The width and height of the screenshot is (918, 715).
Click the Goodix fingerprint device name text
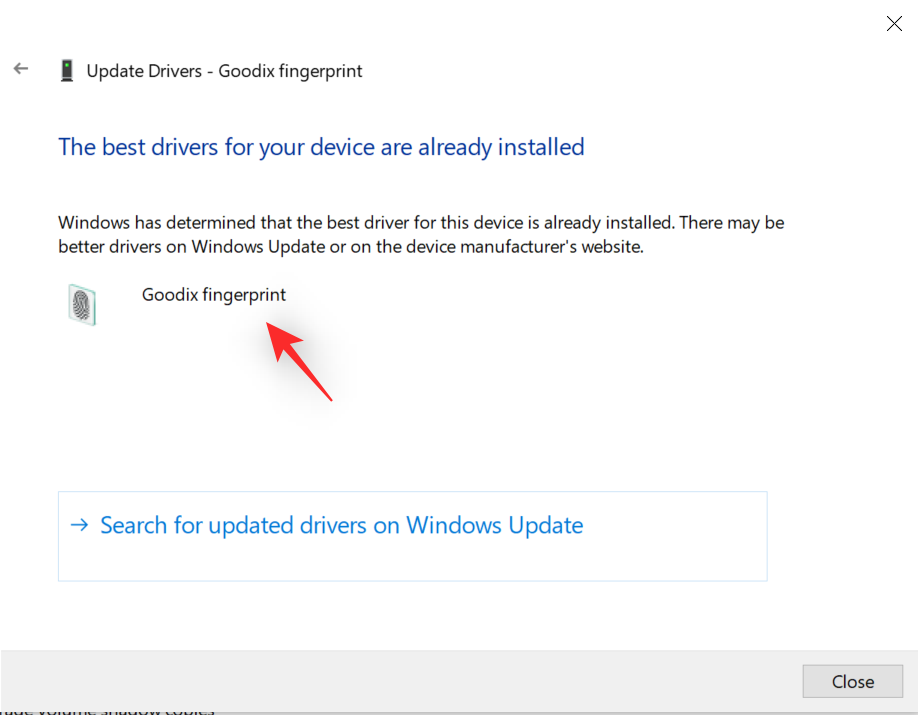point(214,295)
